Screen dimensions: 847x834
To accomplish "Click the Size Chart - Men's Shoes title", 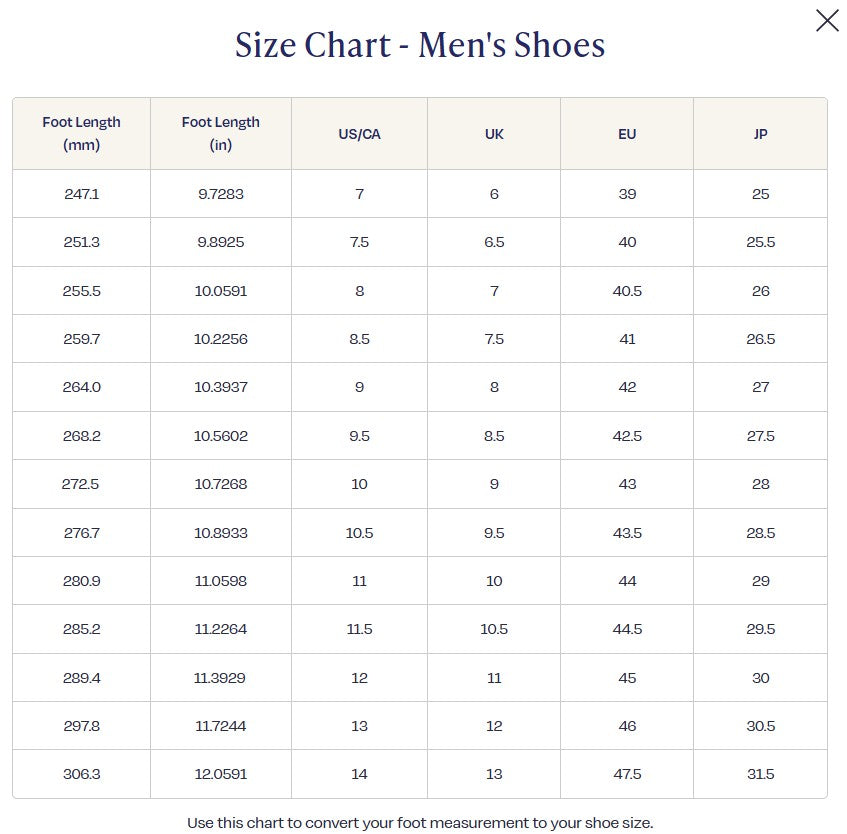I will pyautogui.click(x=420, y=45).
